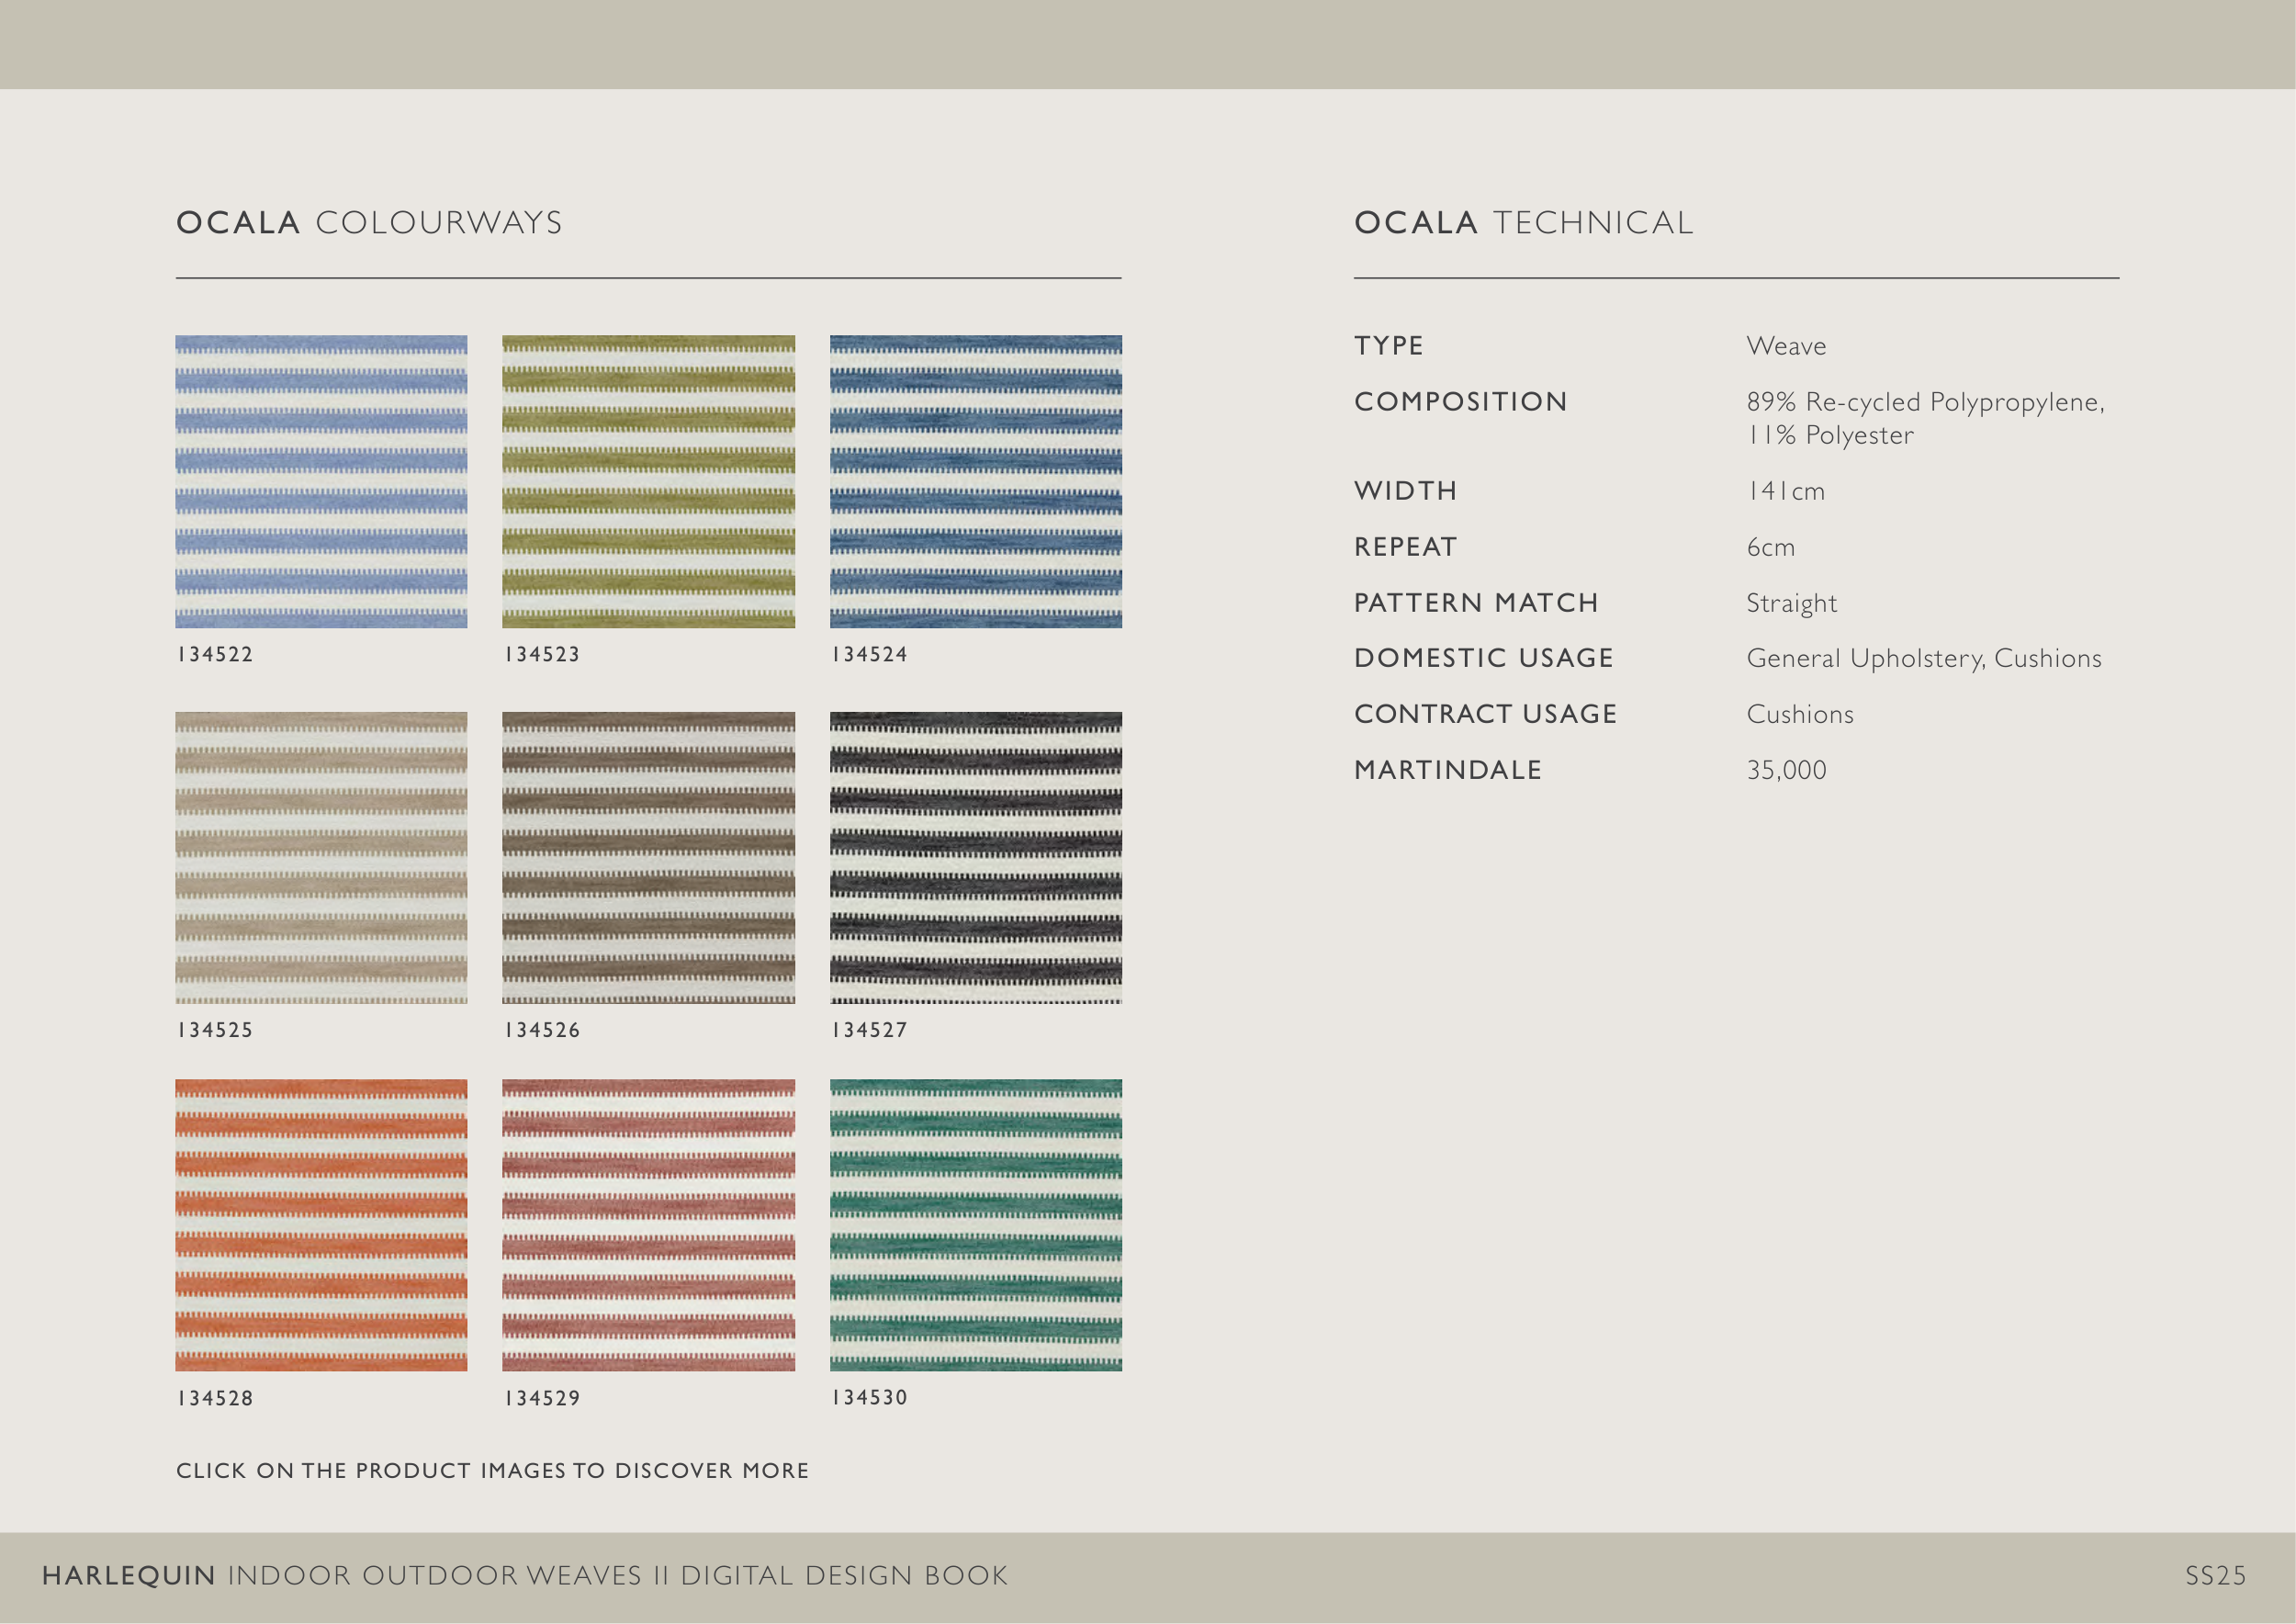Image resolution: width=2296 pixels, height=1624 pixels.
Task: Click the brown 134526 fabric swatch
Action: click(648, 857)
